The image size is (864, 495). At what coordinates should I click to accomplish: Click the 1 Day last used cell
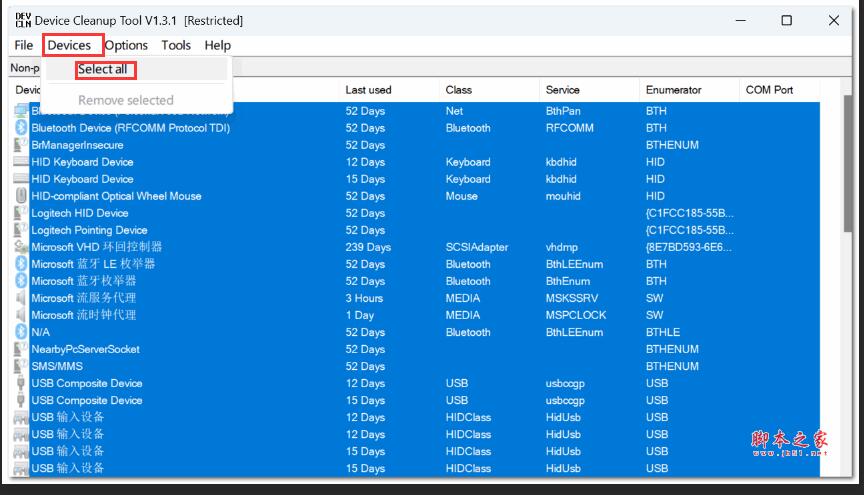360,315
